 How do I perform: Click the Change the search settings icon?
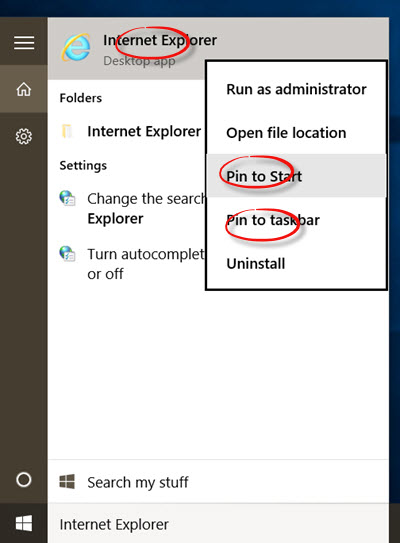coord(67,198)
